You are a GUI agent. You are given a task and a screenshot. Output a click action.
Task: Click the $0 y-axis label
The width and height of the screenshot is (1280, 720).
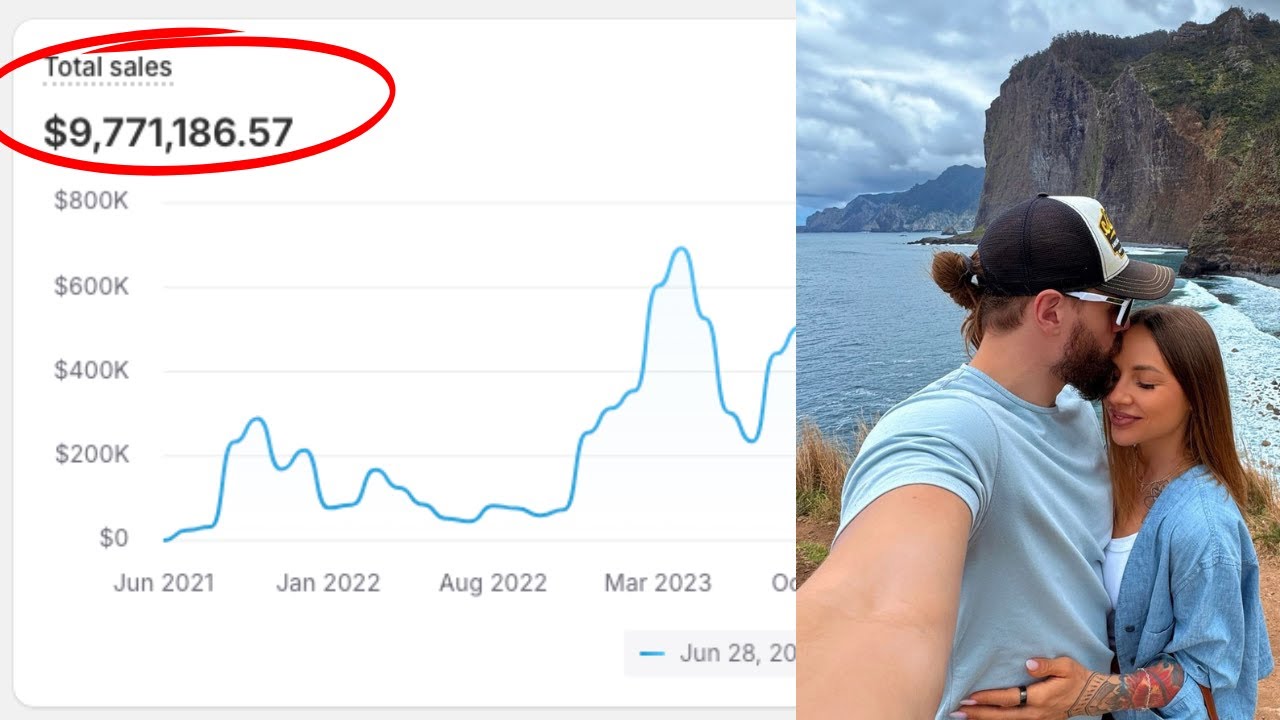(114, 539)
